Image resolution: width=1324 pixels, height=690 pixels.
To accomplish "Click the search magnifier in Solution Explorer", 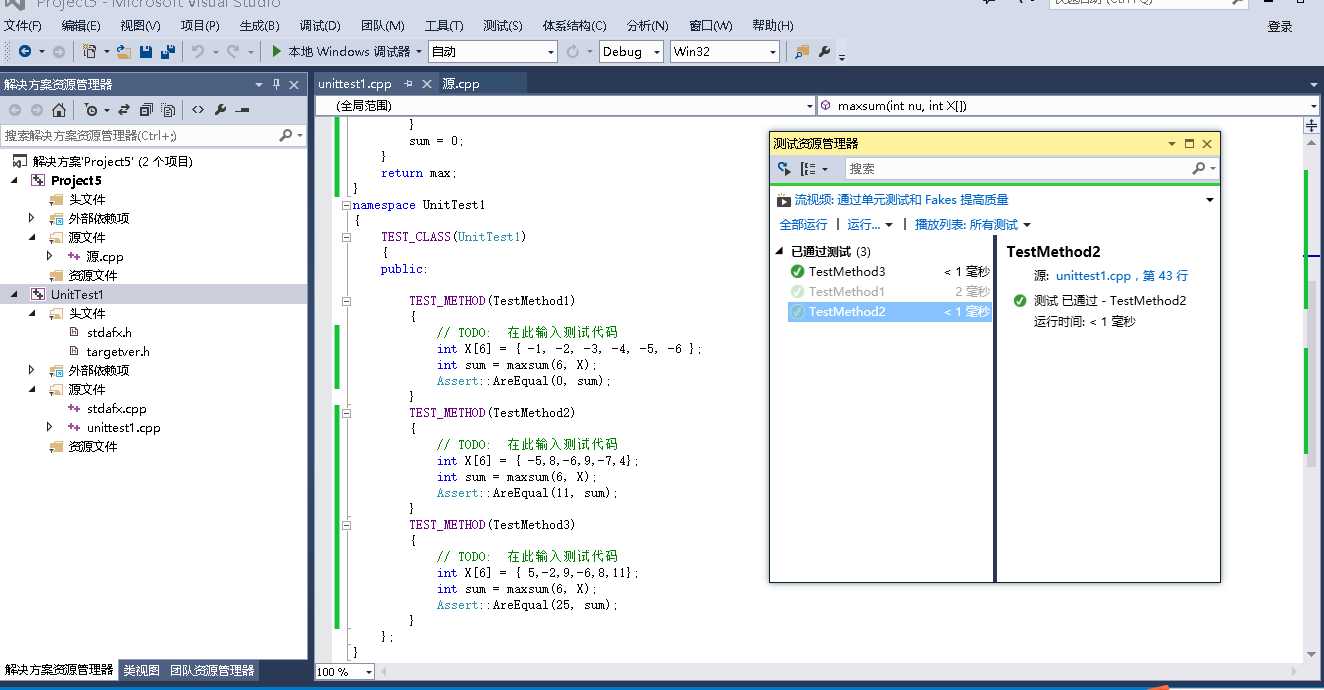I will (286, 135).
